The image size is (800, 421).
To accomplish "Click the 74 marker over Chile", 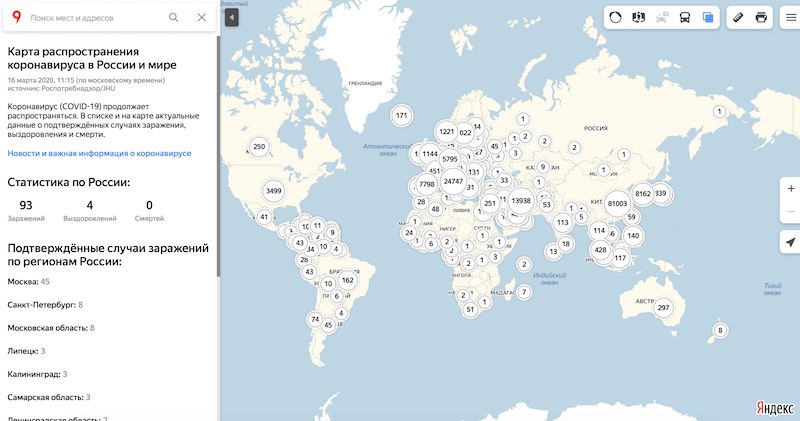I will (315, 319).
